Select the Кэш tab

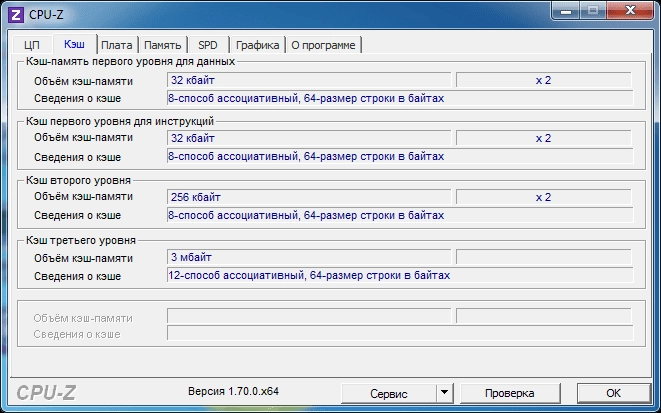(75, 44)
